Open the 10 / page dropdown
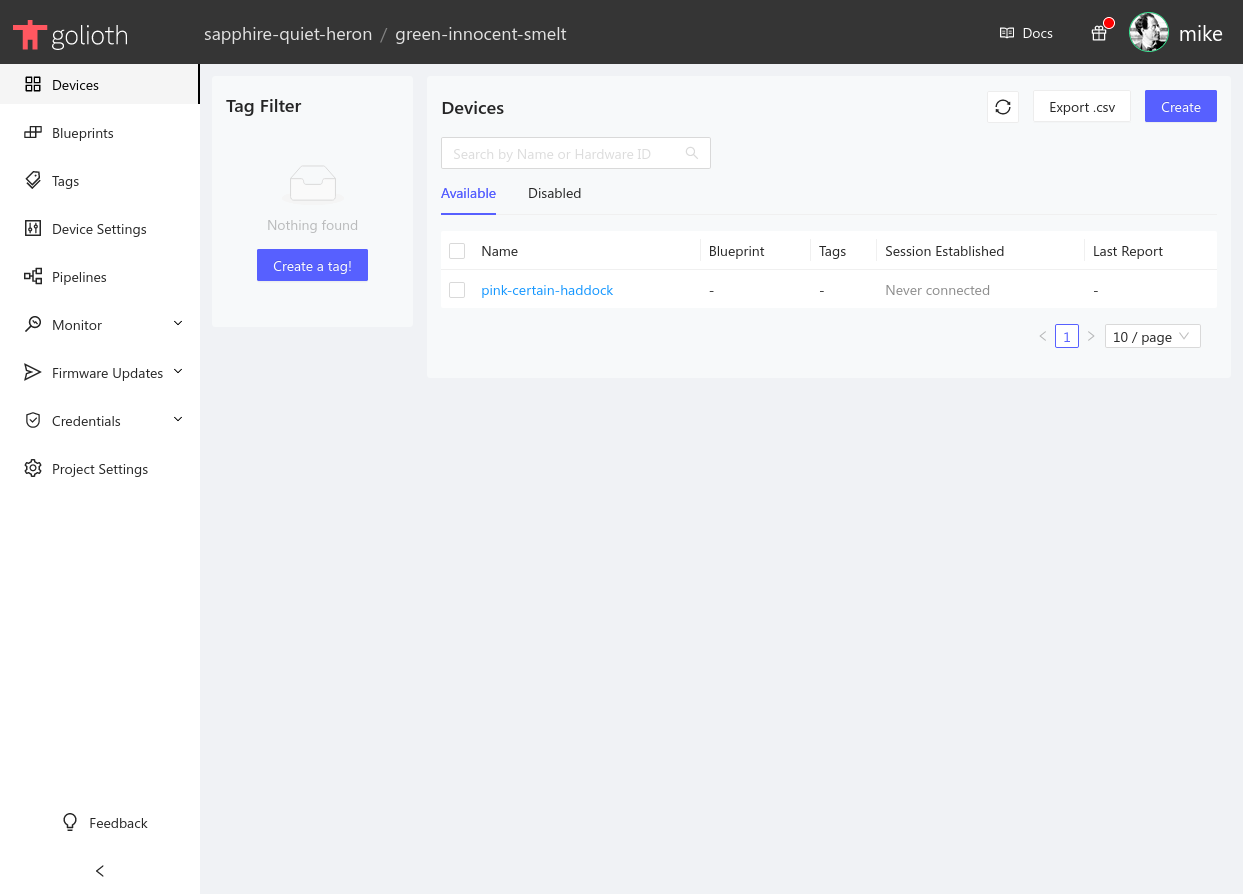The width and height of the screenshot is (1243, 894). (1152, 337)
